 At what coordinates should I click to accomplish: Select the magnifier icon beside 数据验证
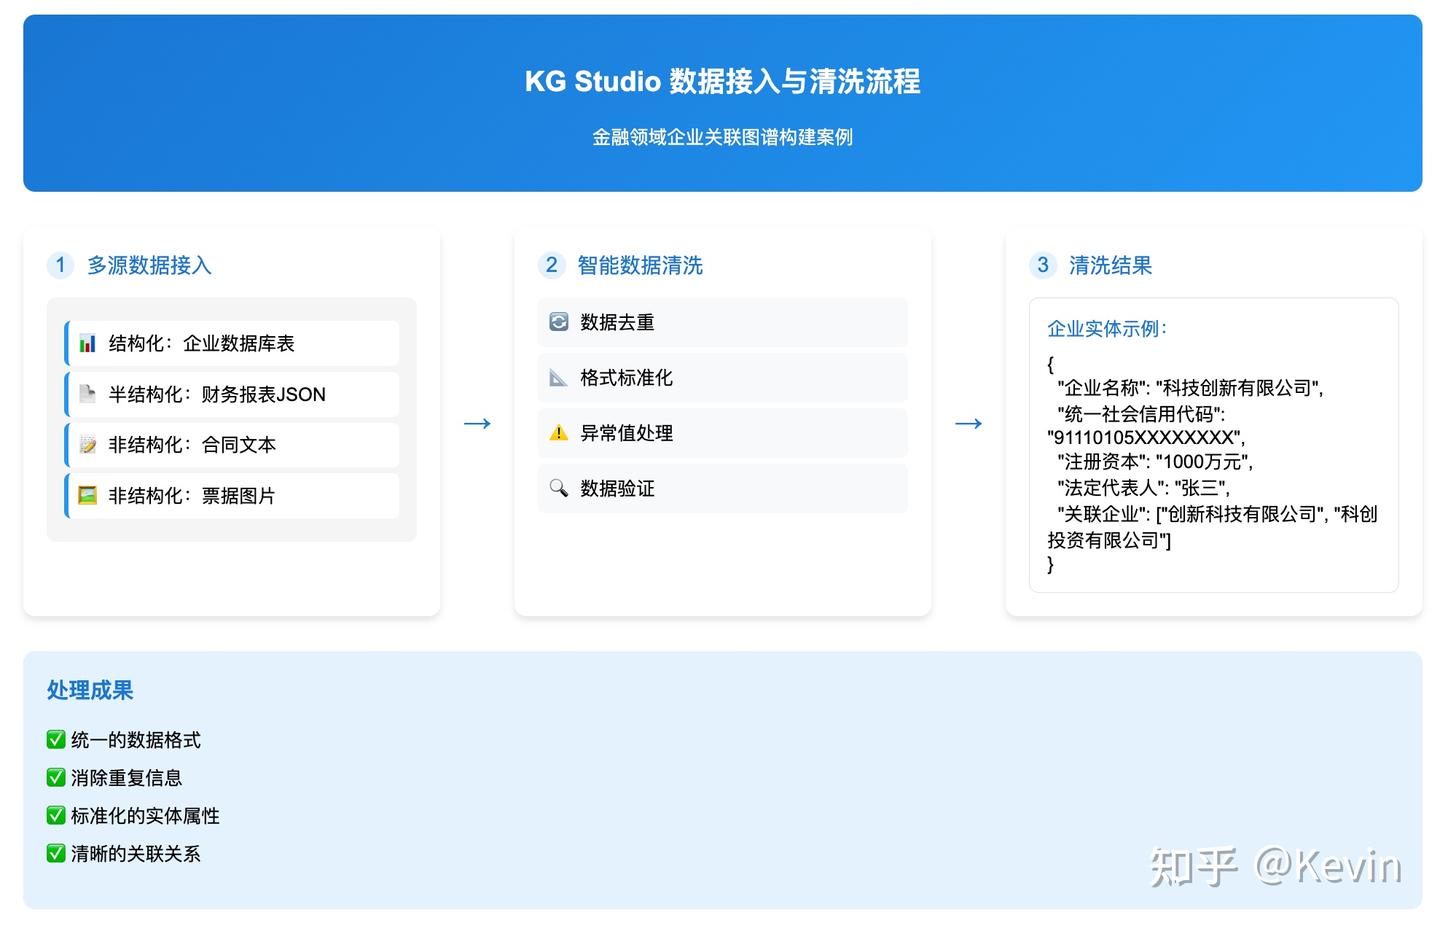pyautogui.click(x=558, y=488)
